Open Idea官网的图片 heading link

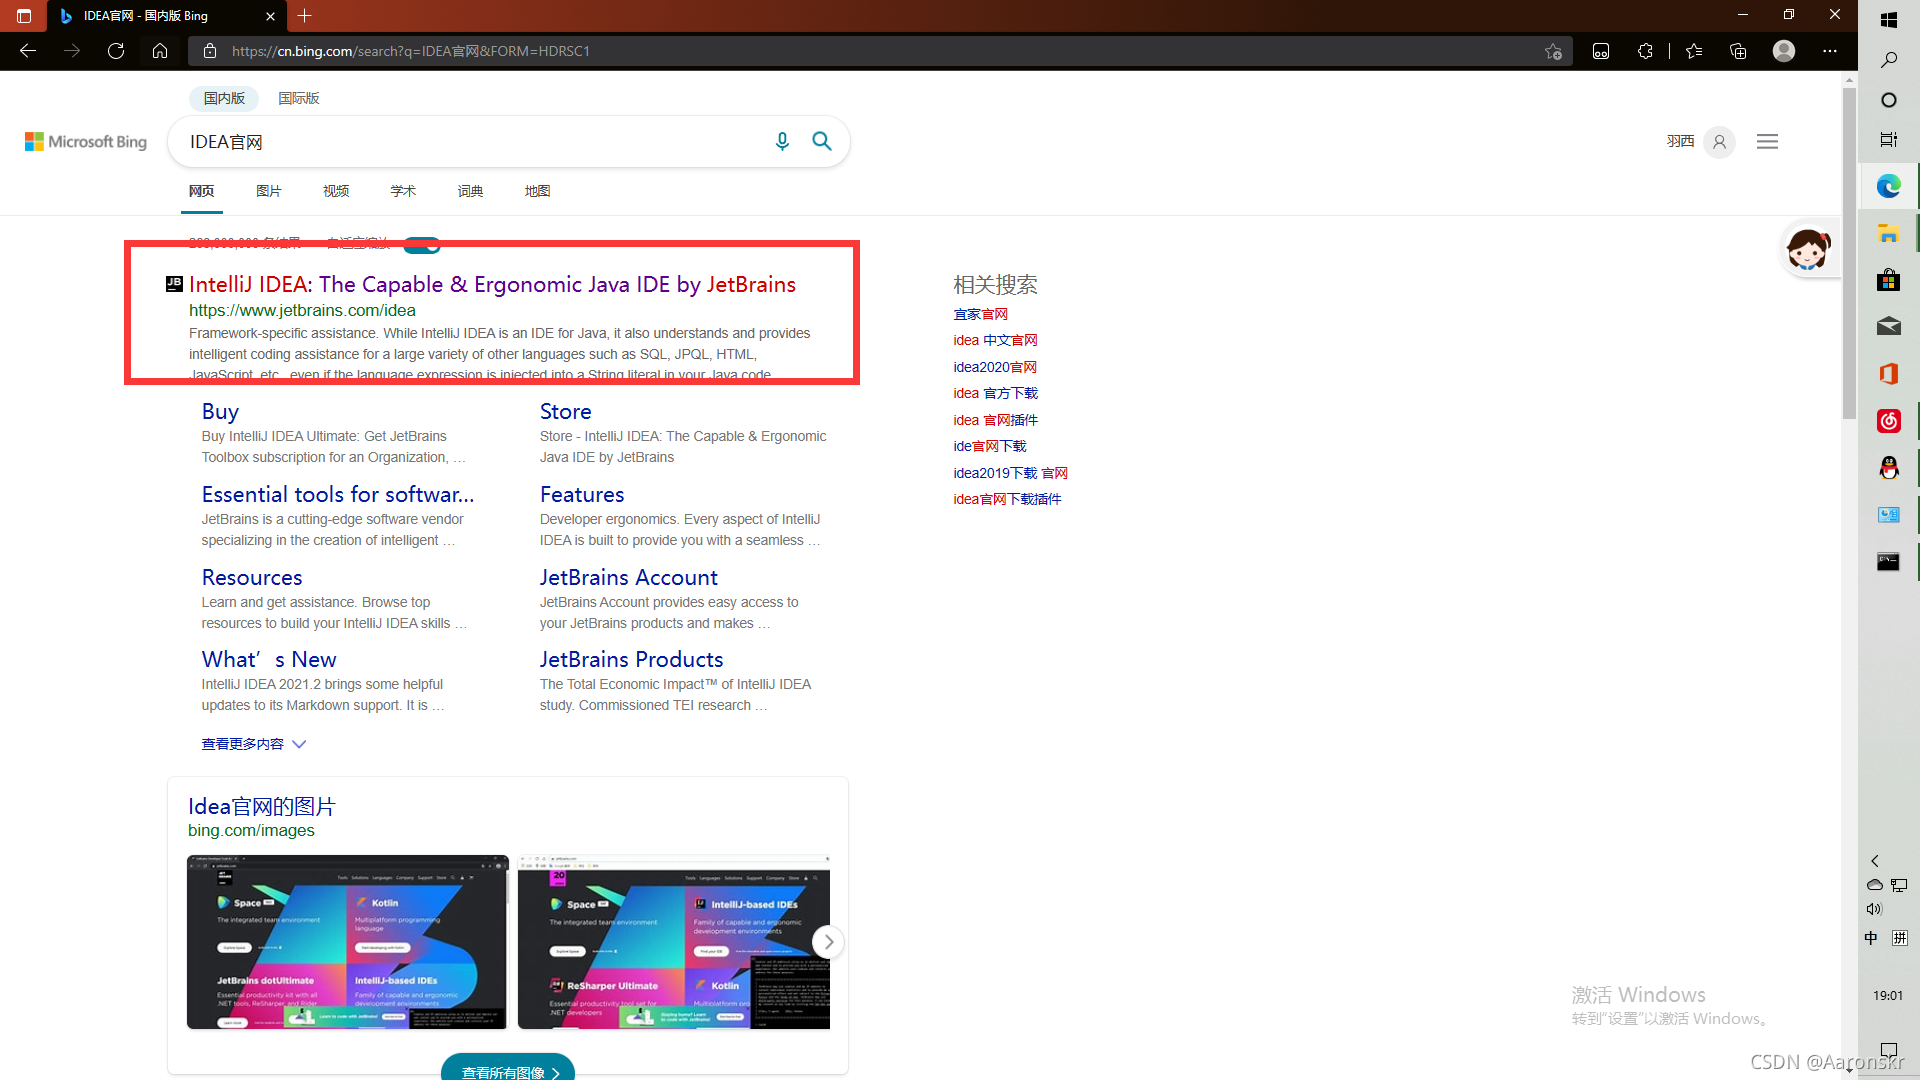tap(262, 807)
